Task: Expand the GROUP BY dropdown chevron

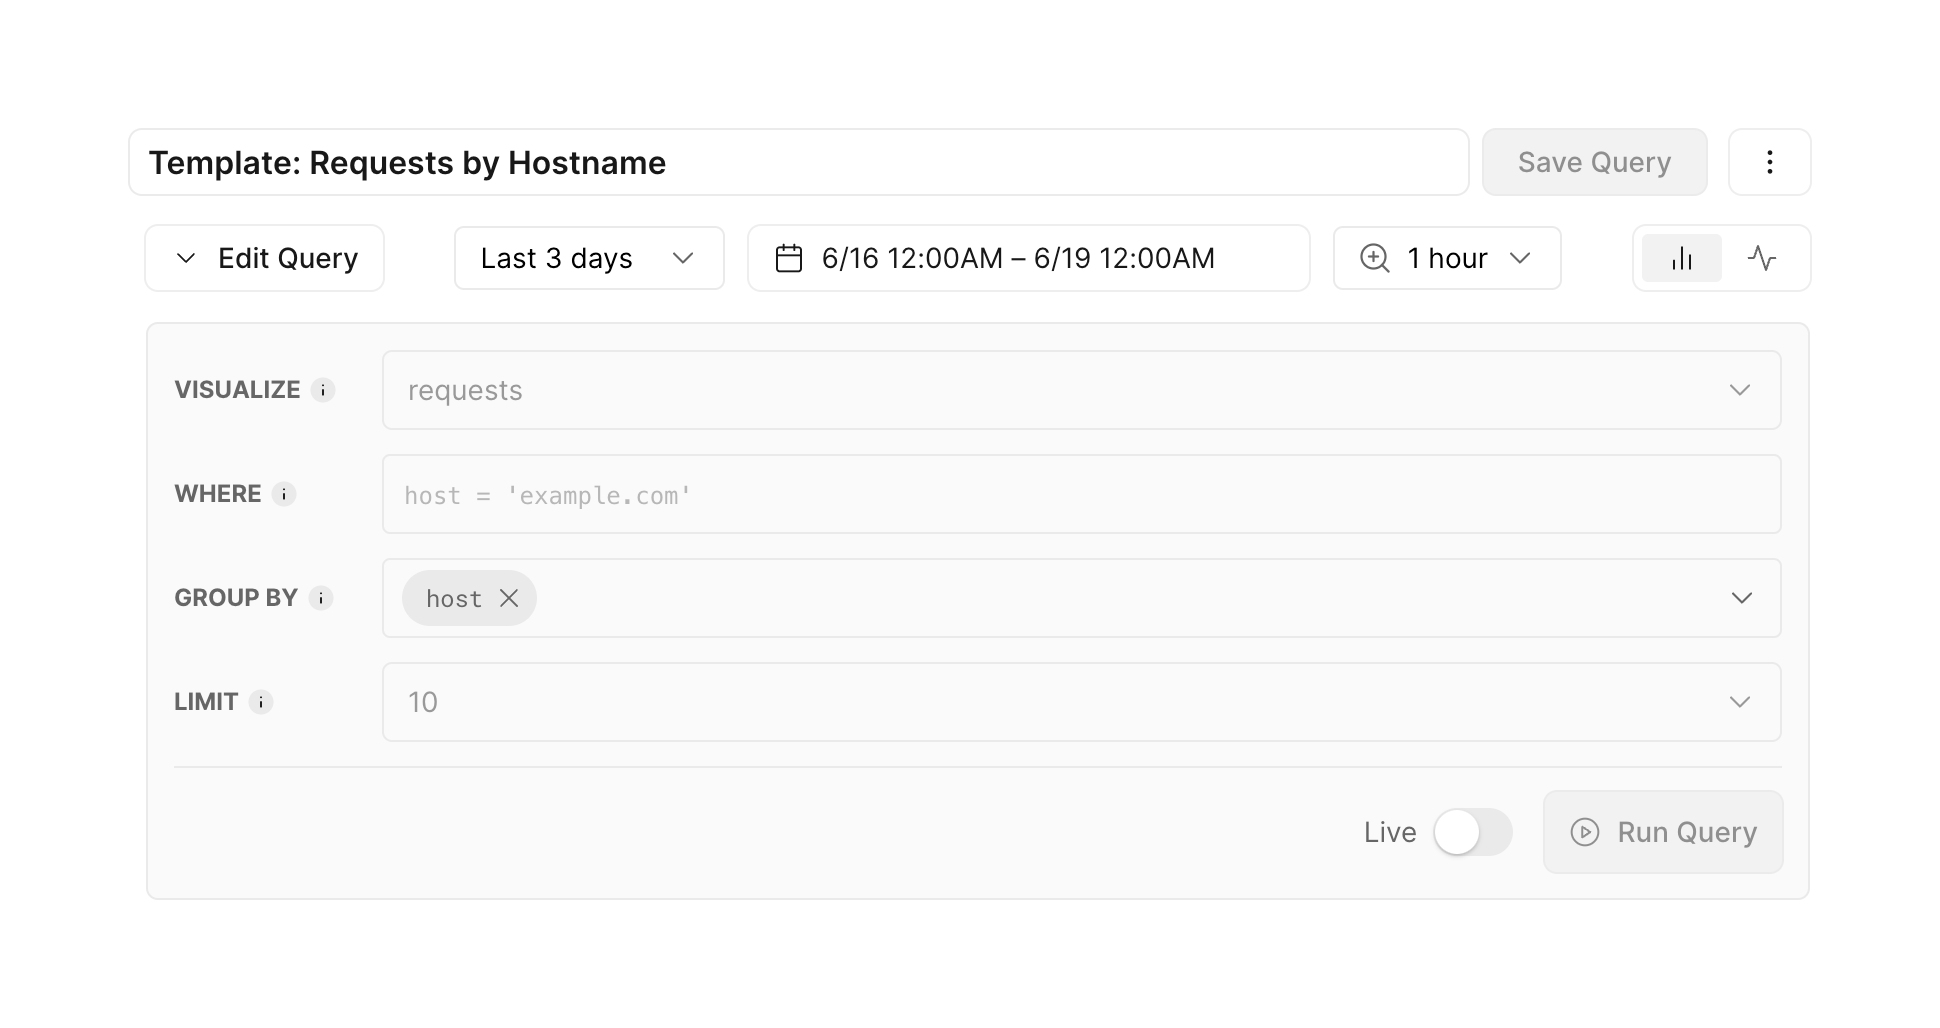Action: tap(1741, 598)
